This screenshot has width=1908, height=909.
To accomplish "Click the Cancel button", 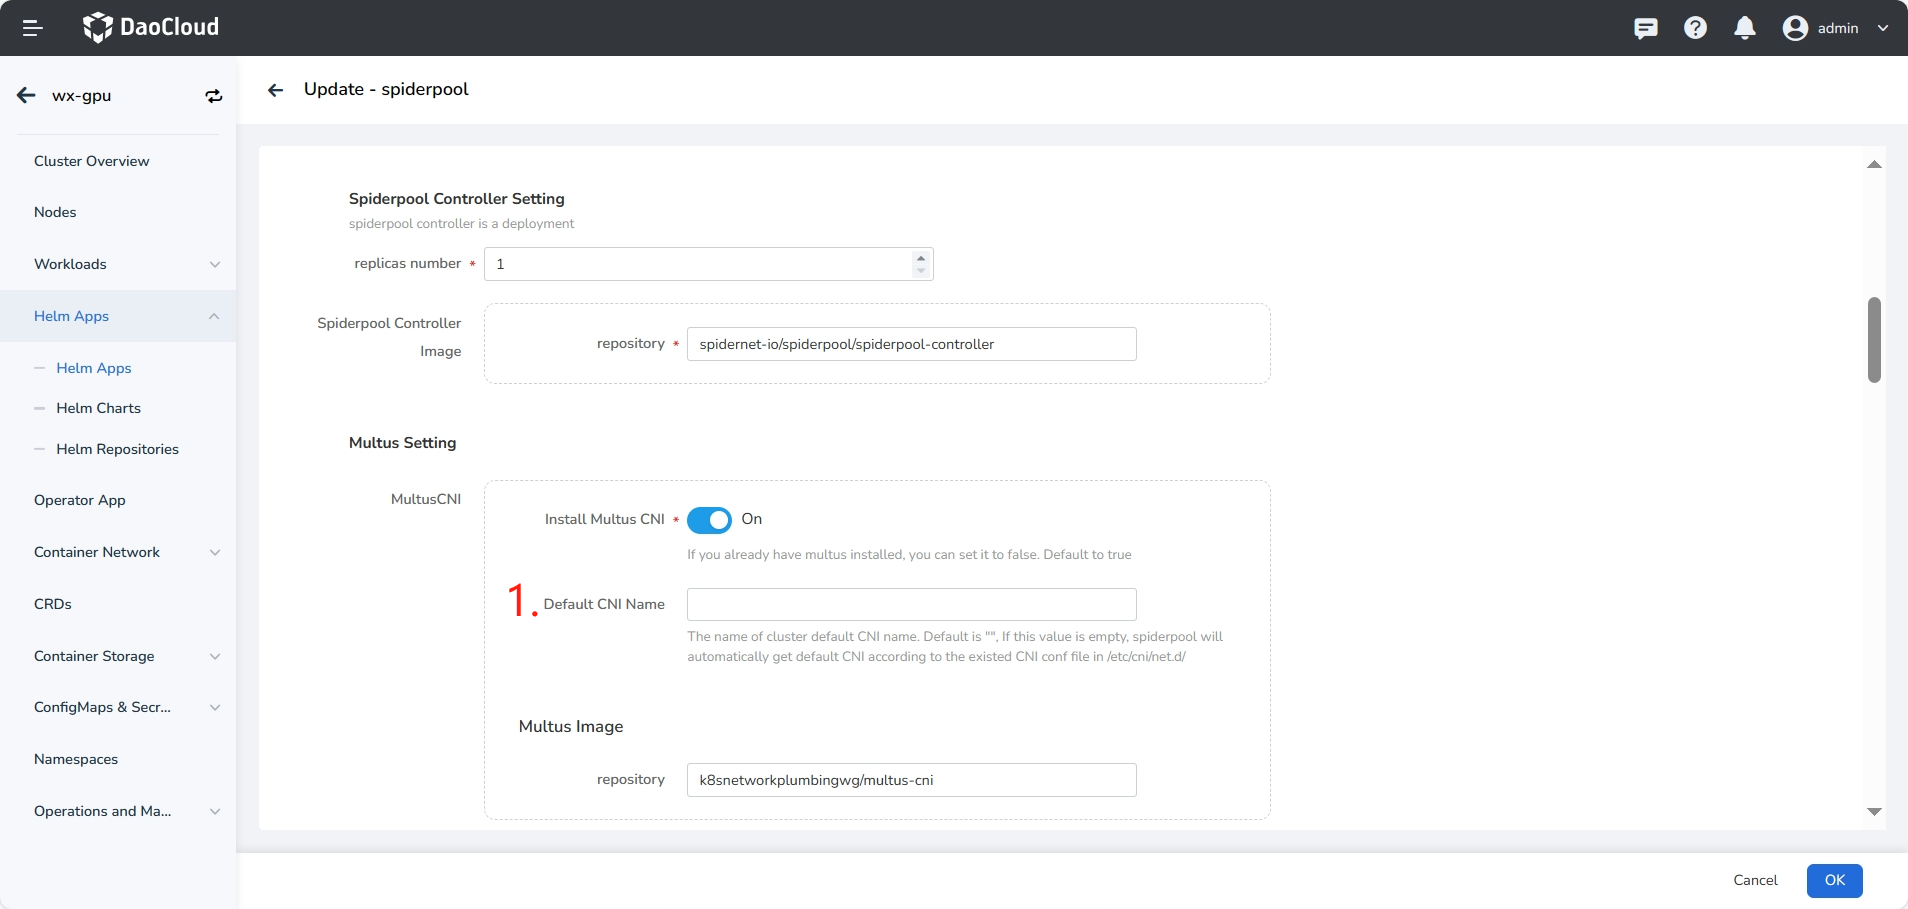I will (1755, 880).
